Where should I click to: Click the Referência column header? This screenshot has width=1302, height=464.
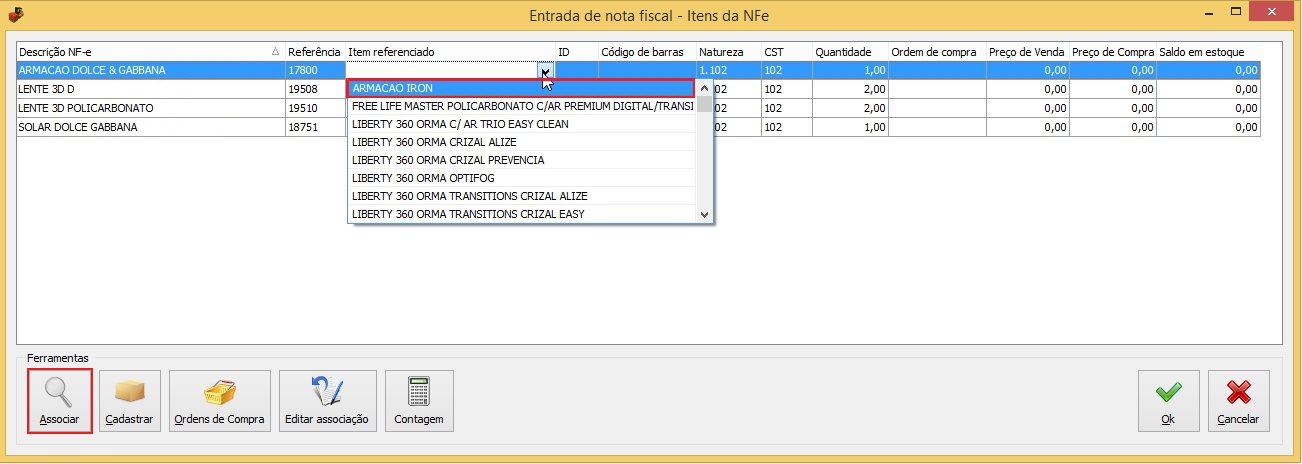tap(314, 52)
